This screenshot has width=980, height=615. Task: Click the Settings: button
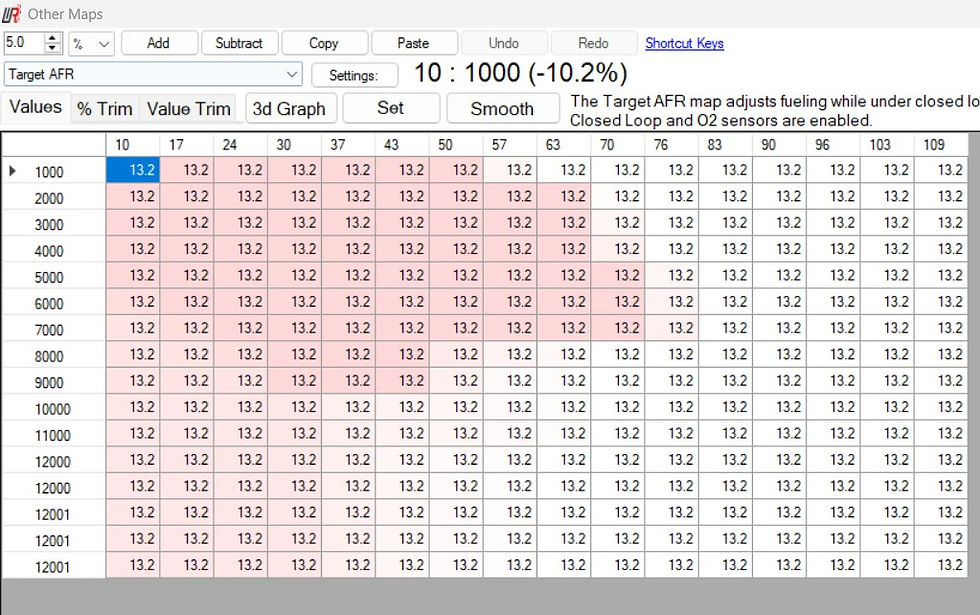(354, 76)
